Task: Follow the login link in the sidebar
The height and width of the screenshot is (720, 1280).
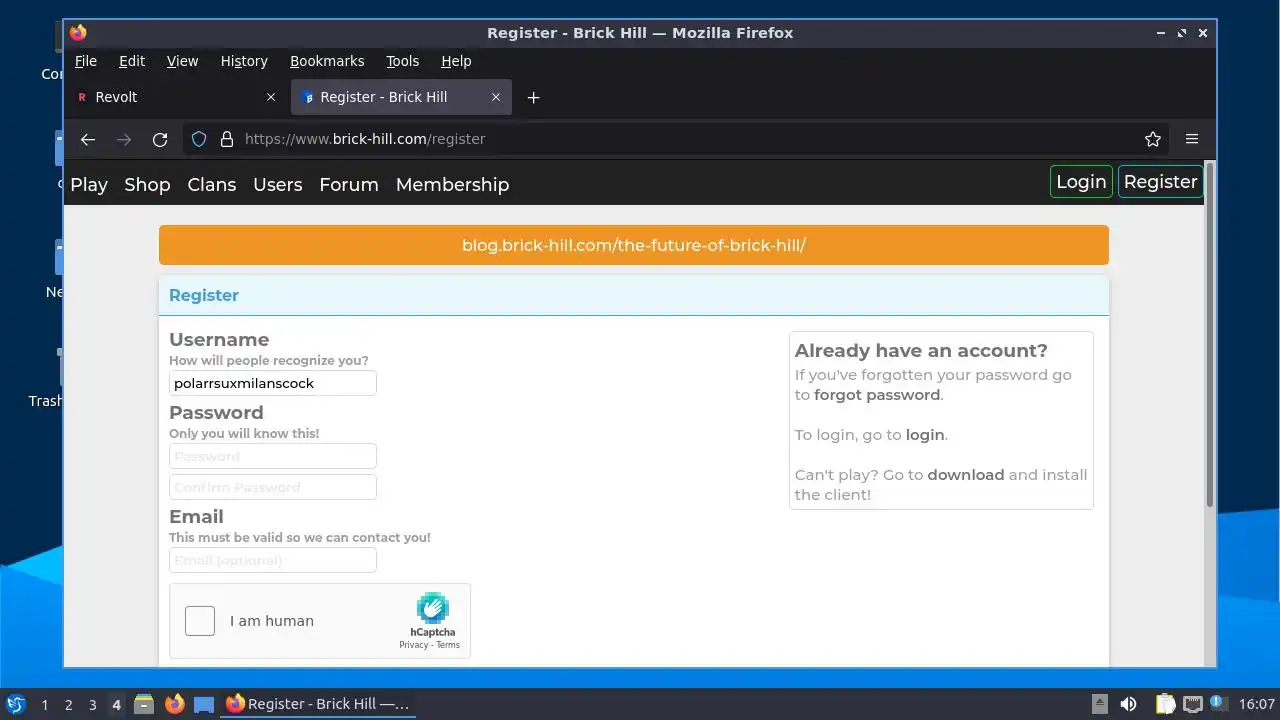Action: pos(925,435)
